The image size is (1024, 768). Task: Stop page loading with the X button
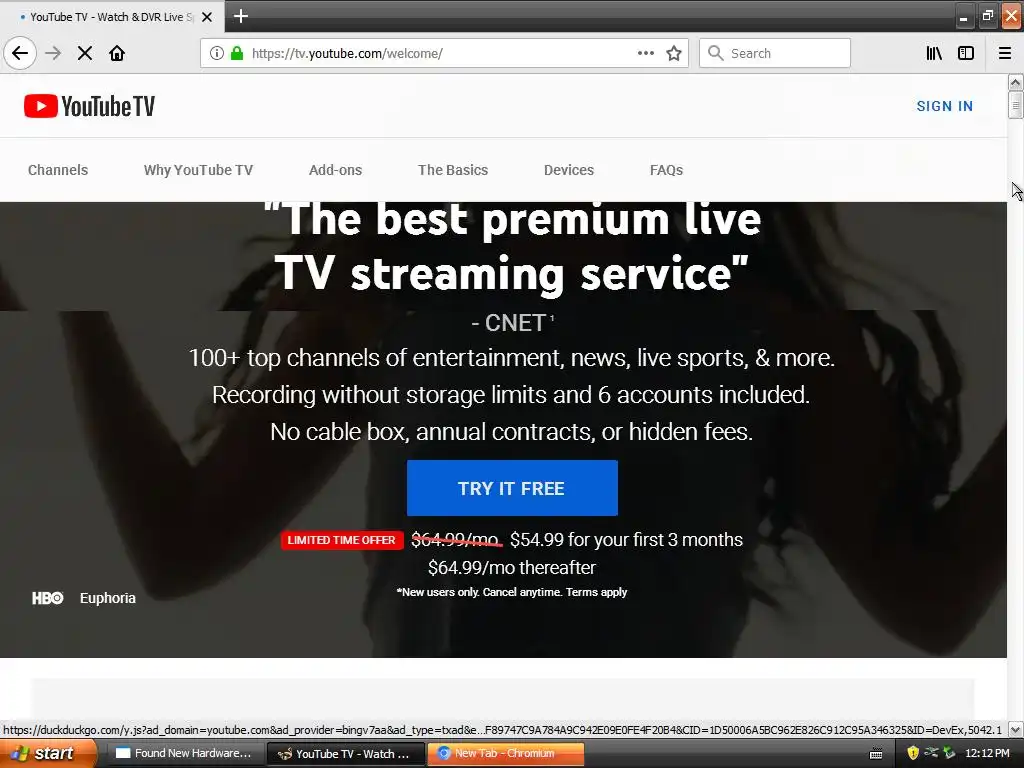click(x=85, y=53)
